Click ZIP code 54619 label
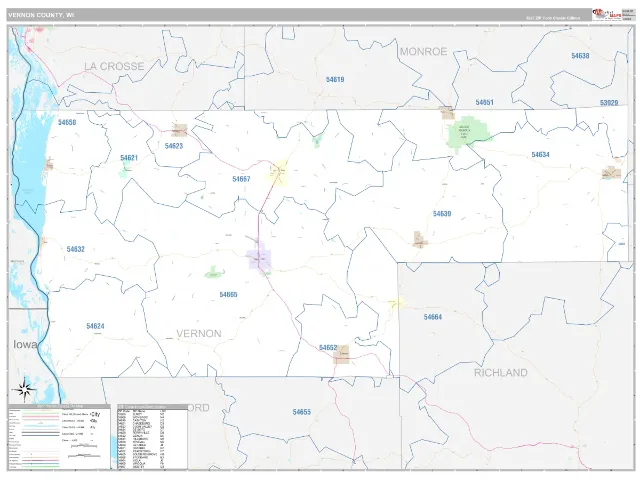 tap(335, 80)
